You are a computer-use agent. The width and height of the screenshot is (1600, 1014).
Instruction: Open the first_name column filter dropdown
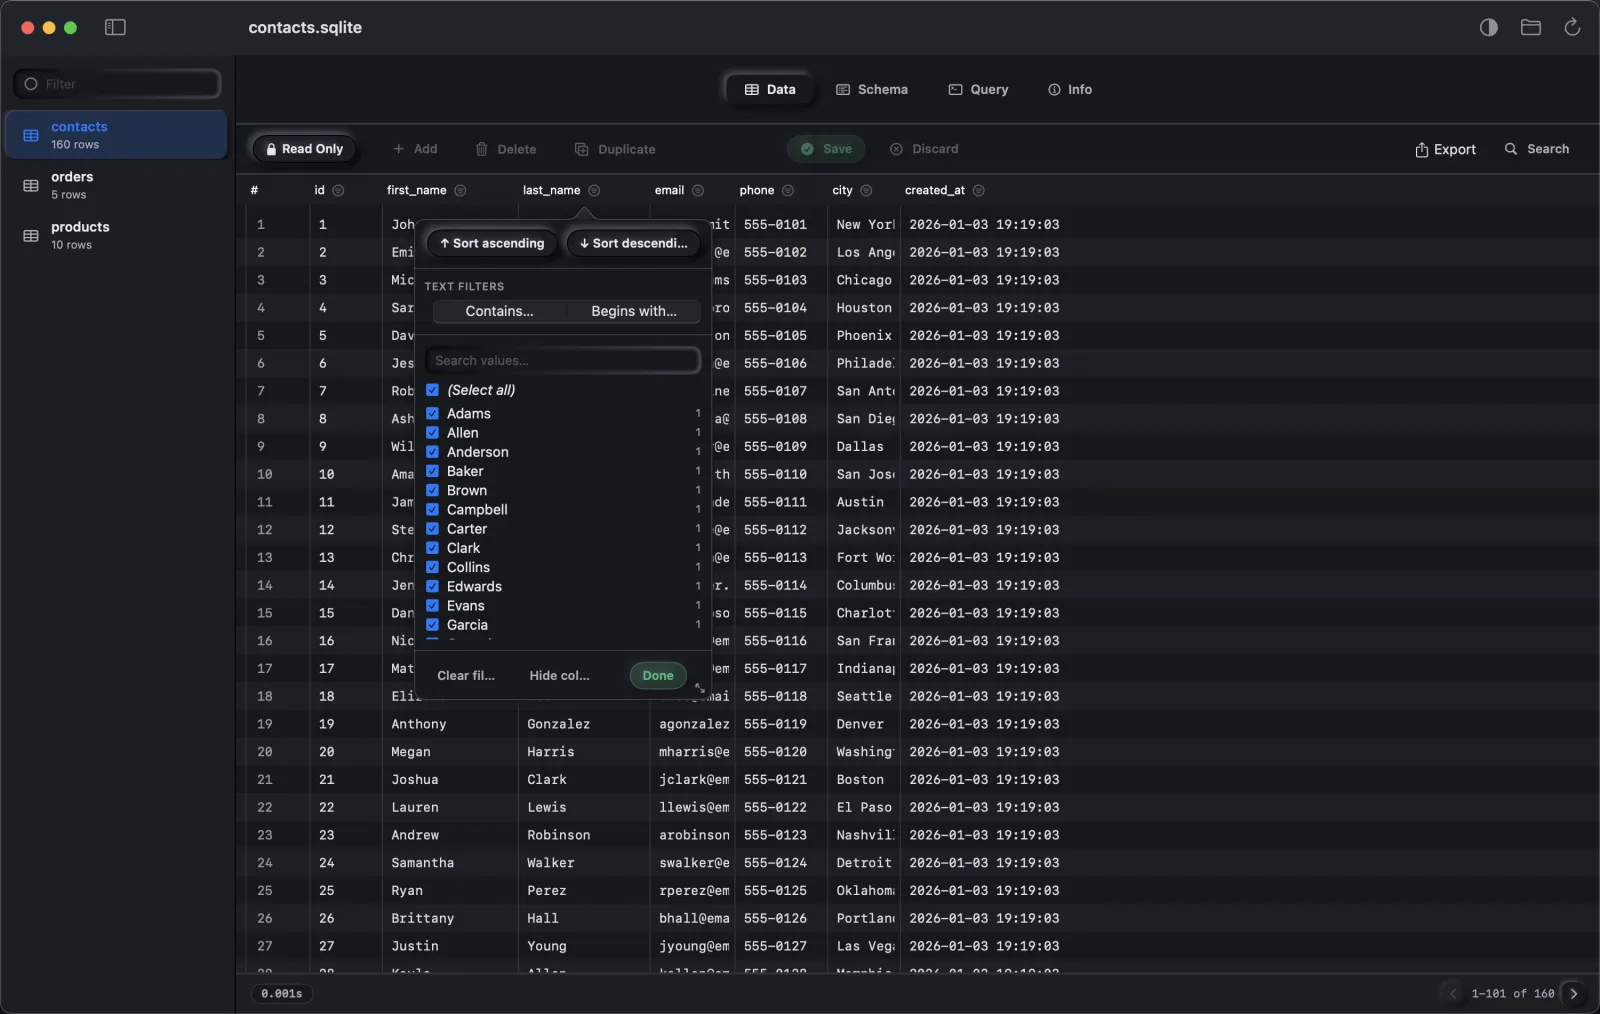coord(460,190)
